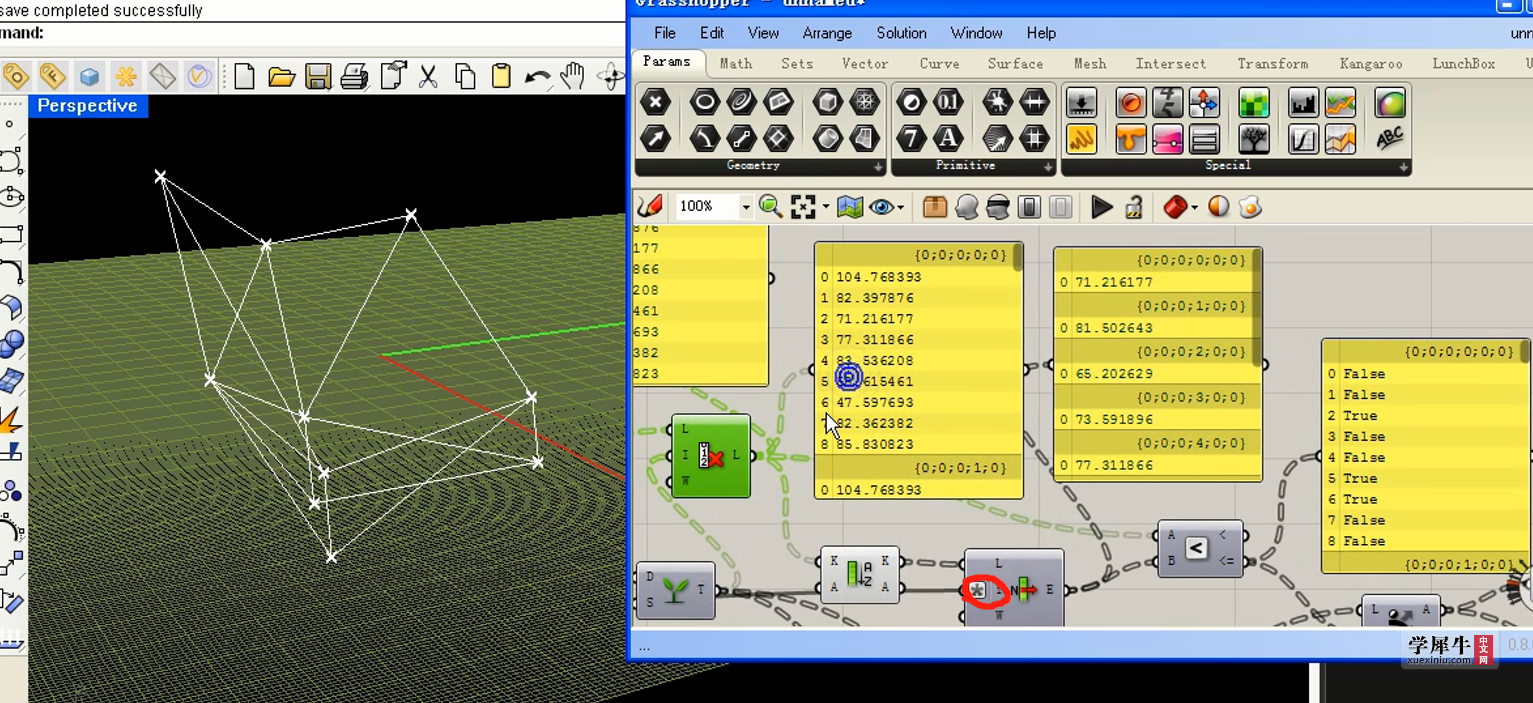Switch to the Kangaroo tab
The width and height of the screenshot is (1533, 703).
(1371, 63)
